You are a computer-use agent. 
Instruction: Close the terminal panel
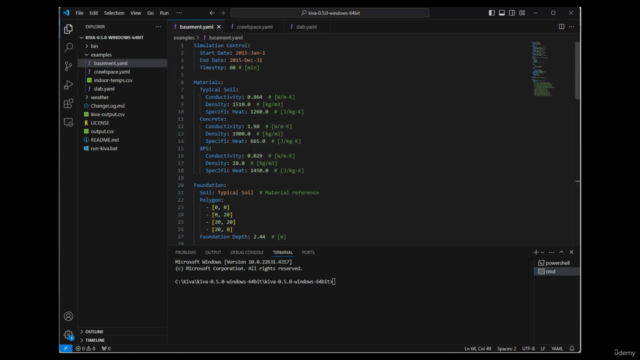[571, 252]
